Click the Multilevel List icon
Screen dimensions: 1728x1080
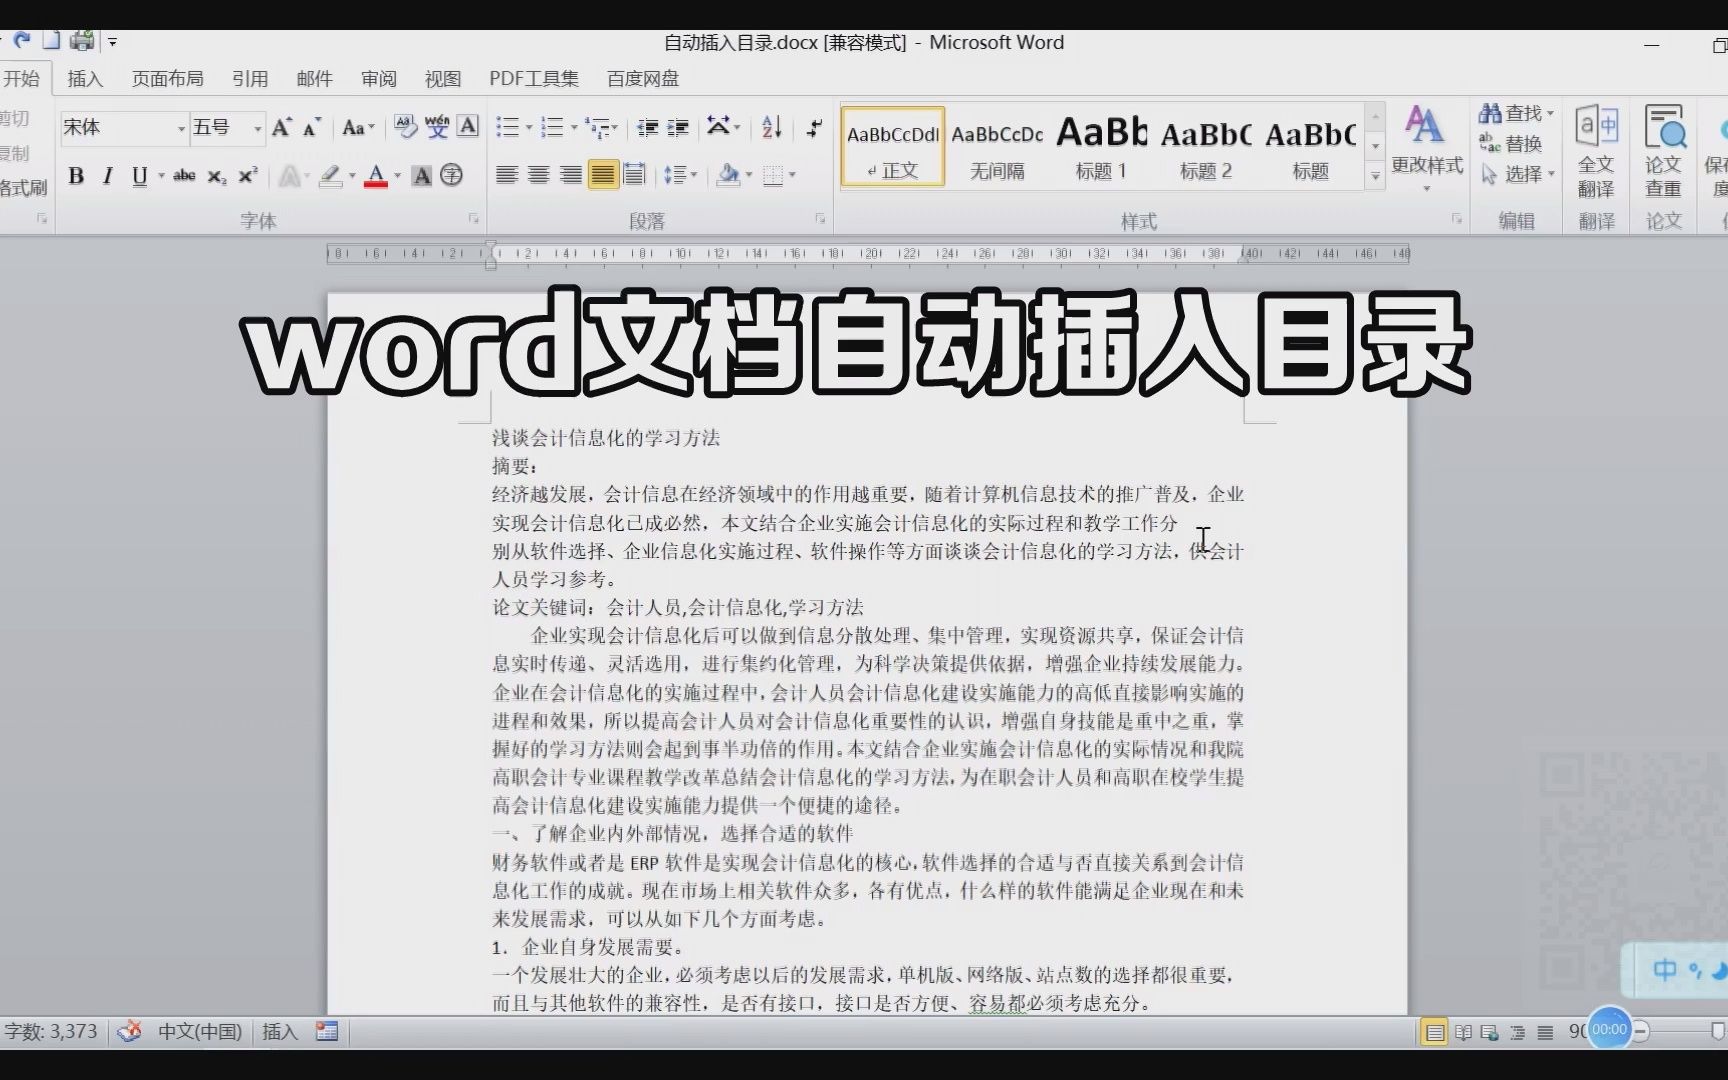[x=598, y=127]
